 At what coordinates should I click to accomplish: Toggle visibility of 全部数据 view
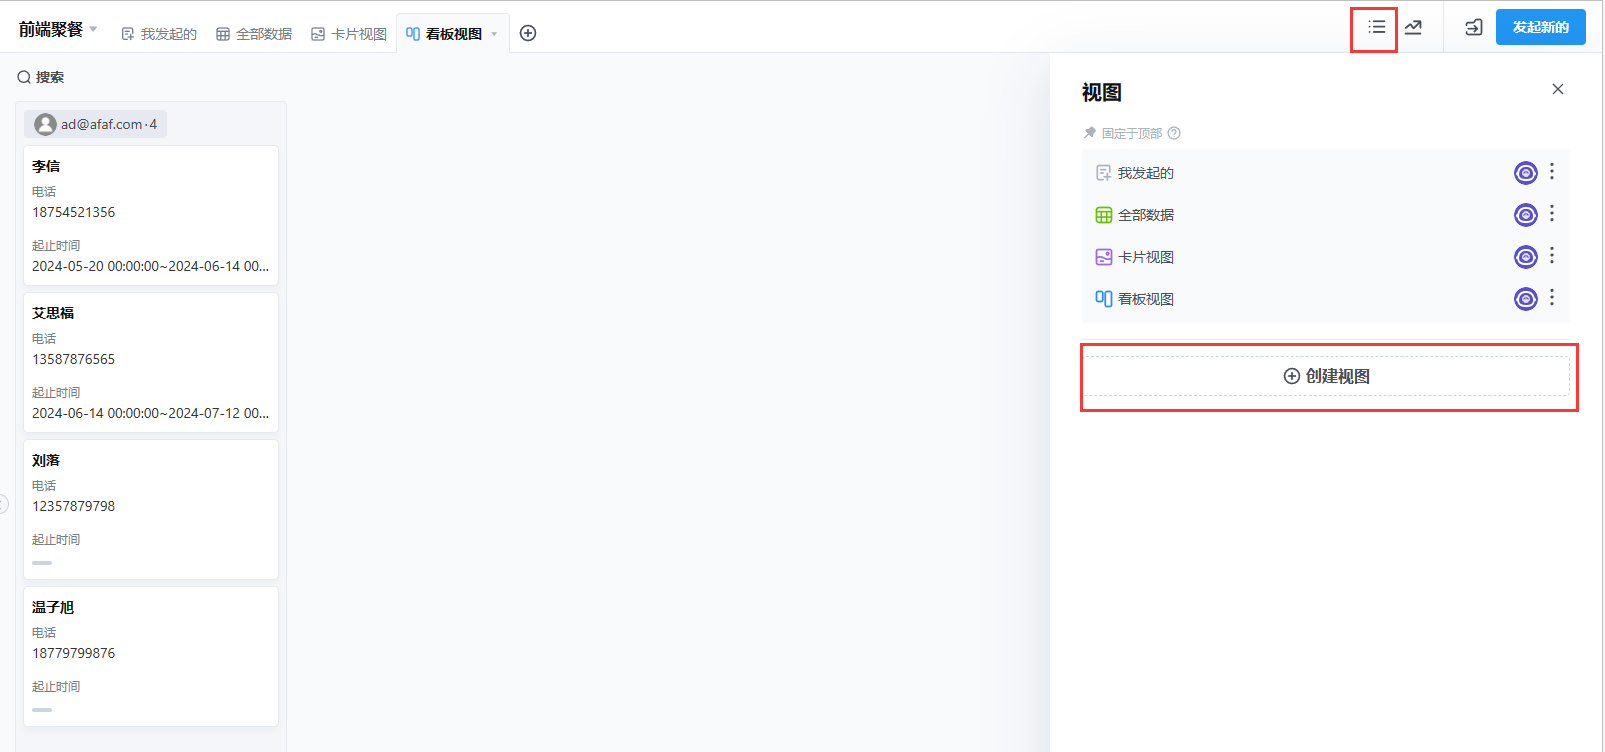(1525, 215)
